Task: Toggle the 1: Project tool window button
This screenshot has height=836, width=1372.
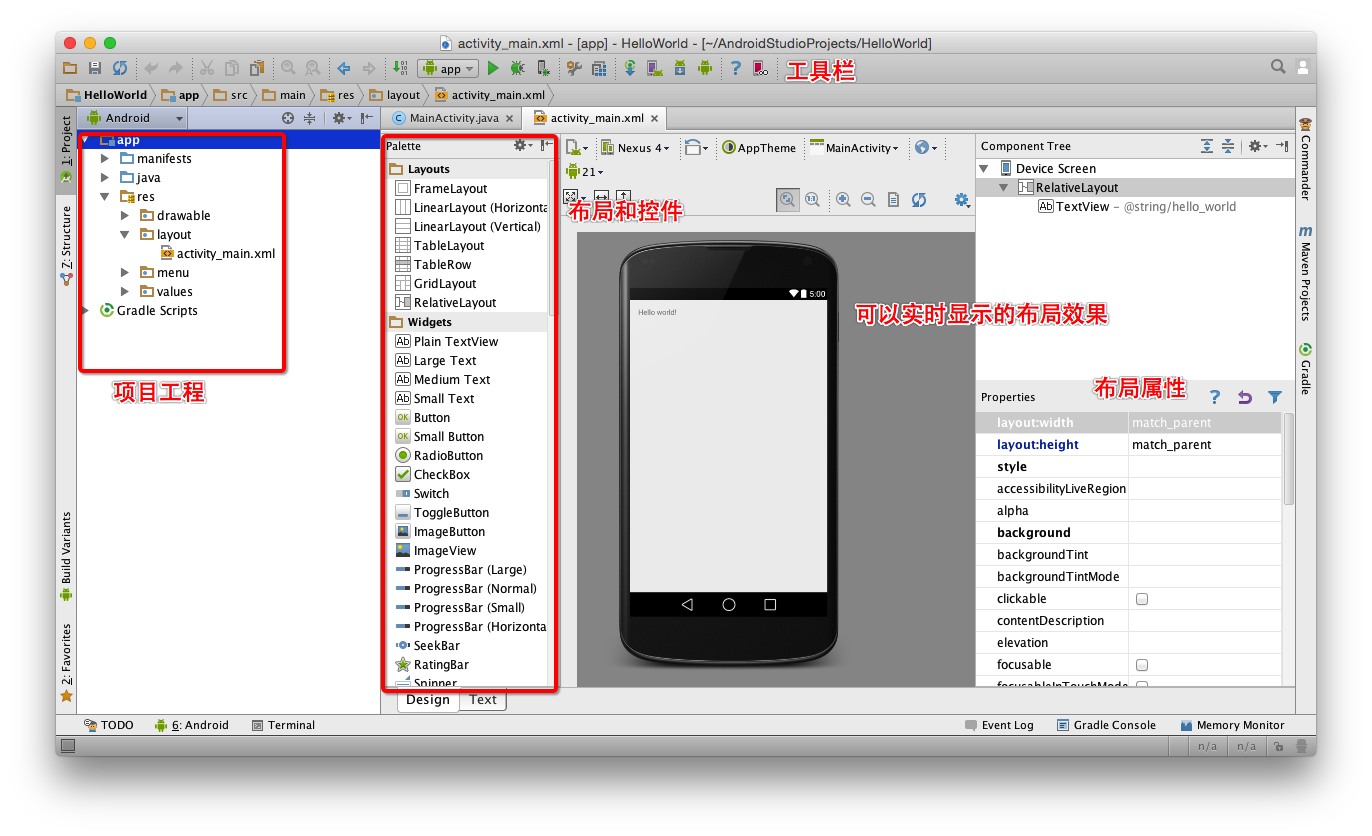Action: point(66,149)
